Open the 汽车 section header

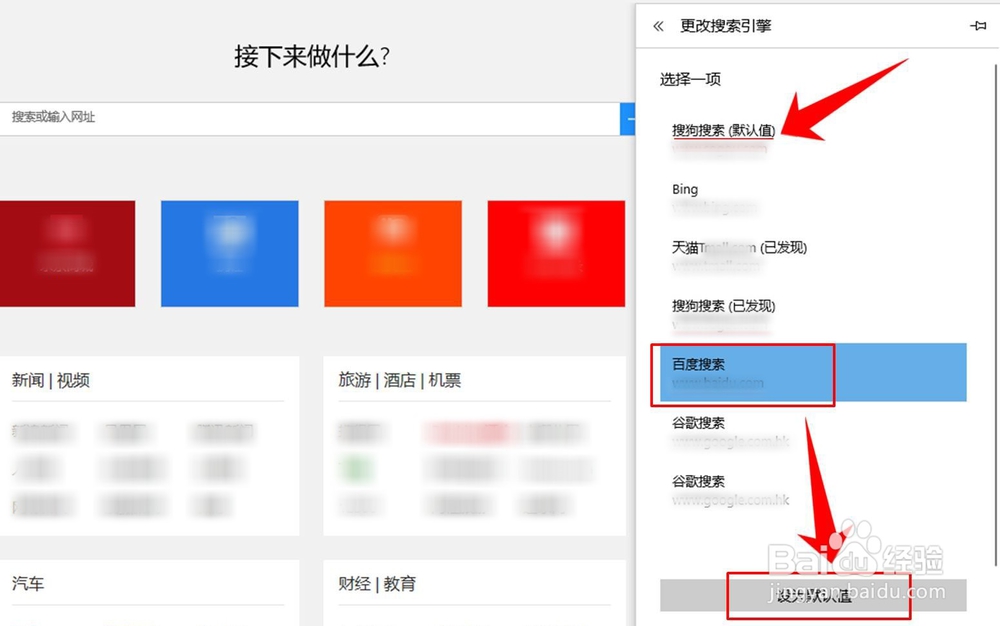point(28,583)
